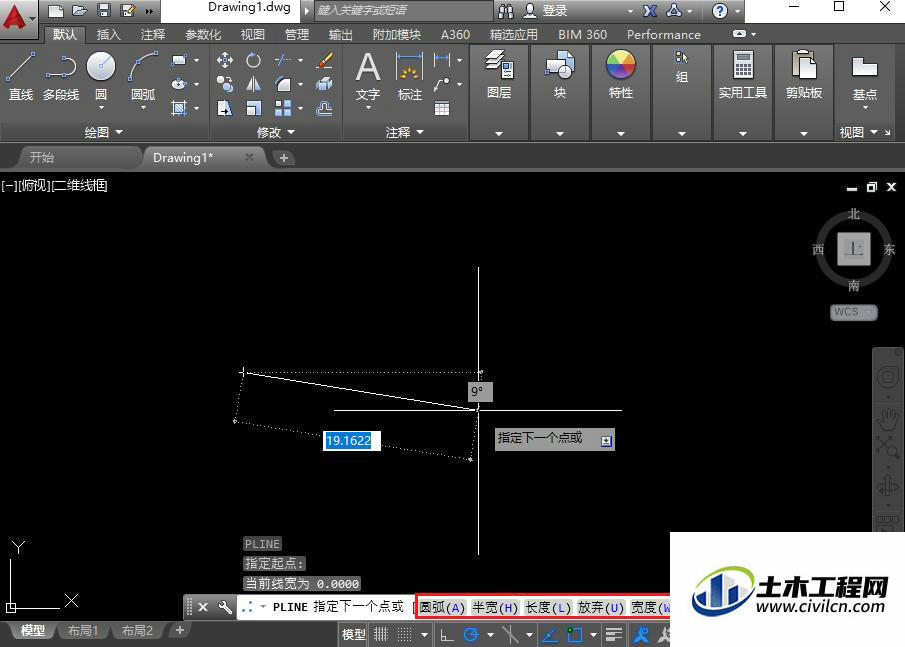Click the Fillet tool icon
905x647 pixels.
pyautogui.click(x=283, y=84)
